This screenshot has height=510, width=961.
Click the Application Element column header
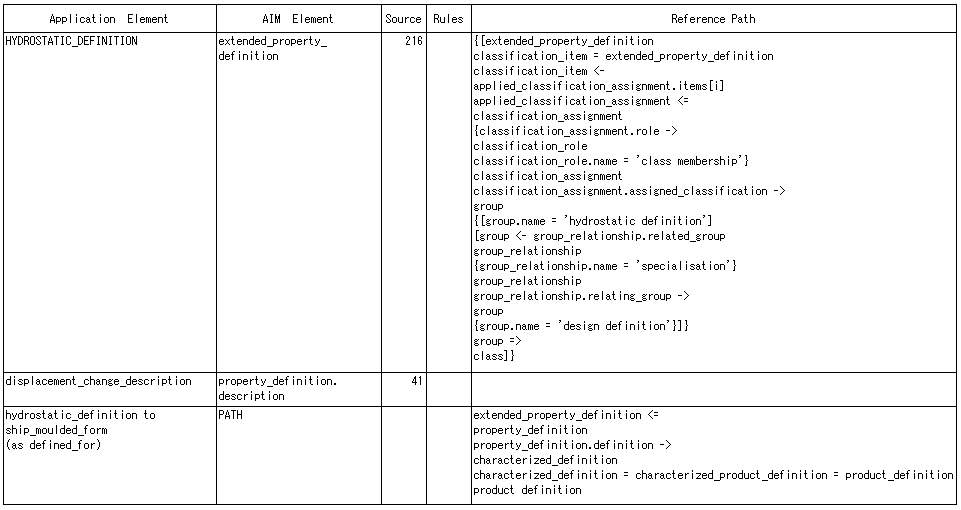(110, 18)
